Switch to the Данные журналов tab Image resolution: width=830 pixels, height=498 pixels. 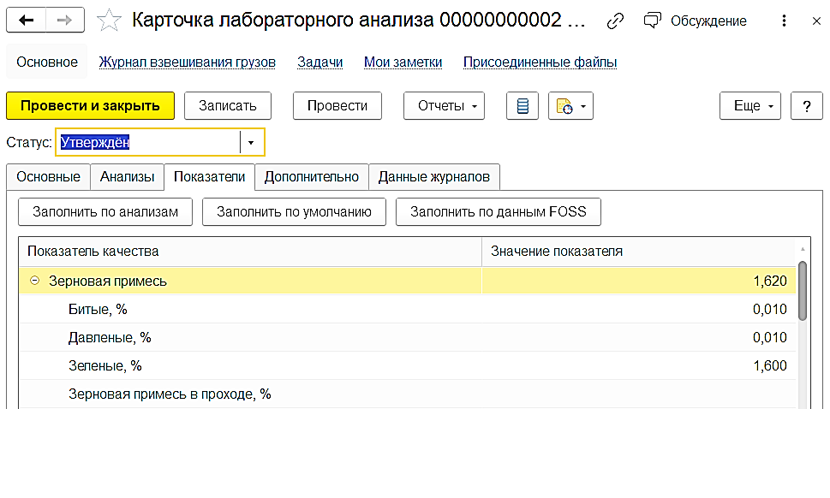coord(434,177)
